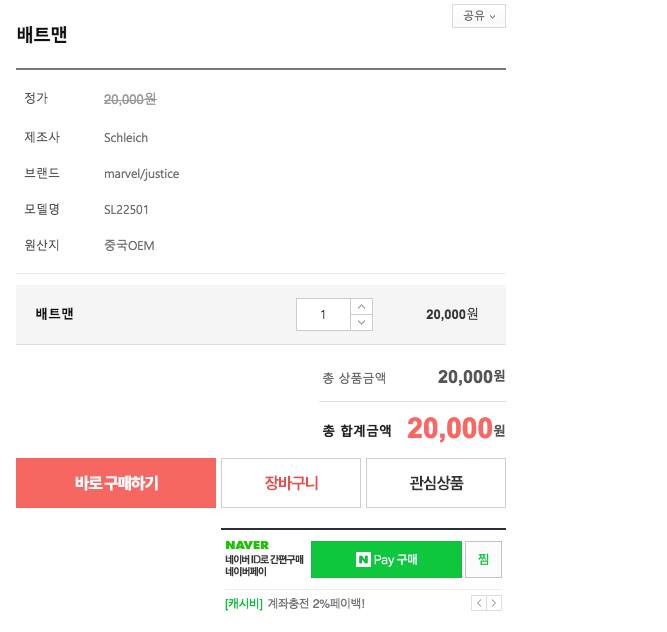The width and height of the screenshot is (667, 632).
Task: Click the SL22501 model name
Action: click(x=126, y=210)
